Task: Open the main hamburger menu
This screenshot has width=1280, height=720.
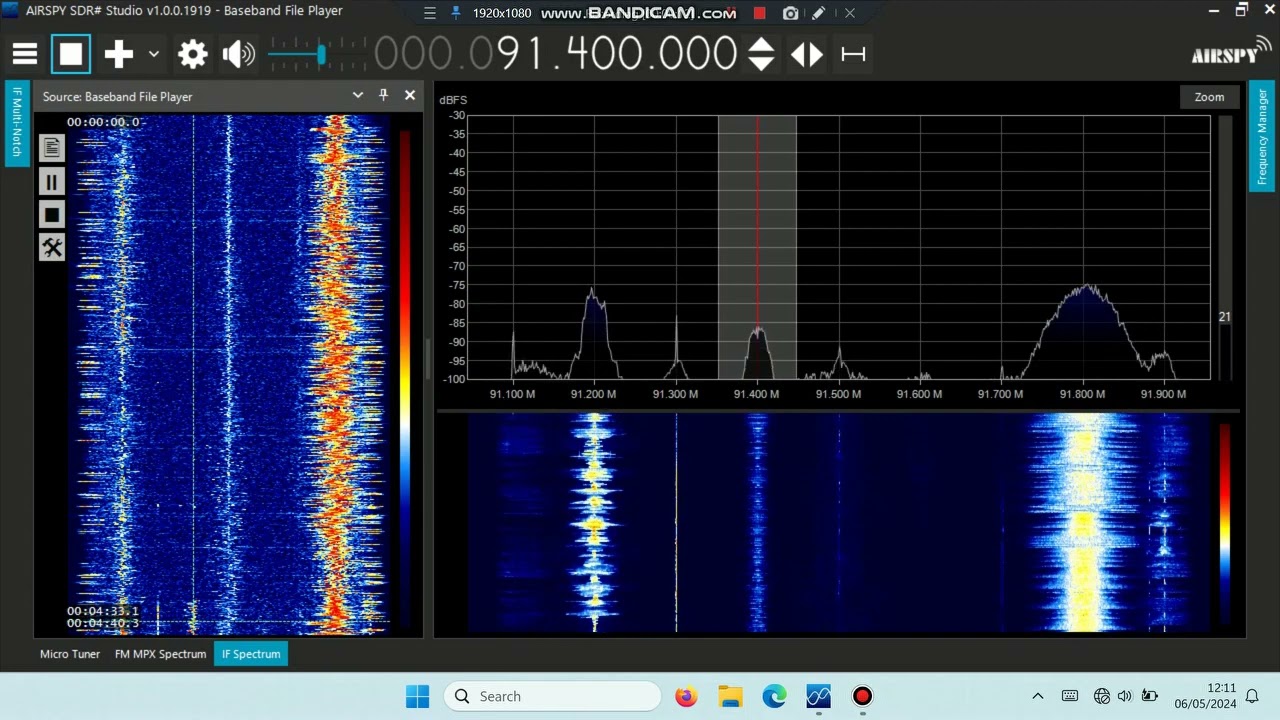Action: [25, 54]
